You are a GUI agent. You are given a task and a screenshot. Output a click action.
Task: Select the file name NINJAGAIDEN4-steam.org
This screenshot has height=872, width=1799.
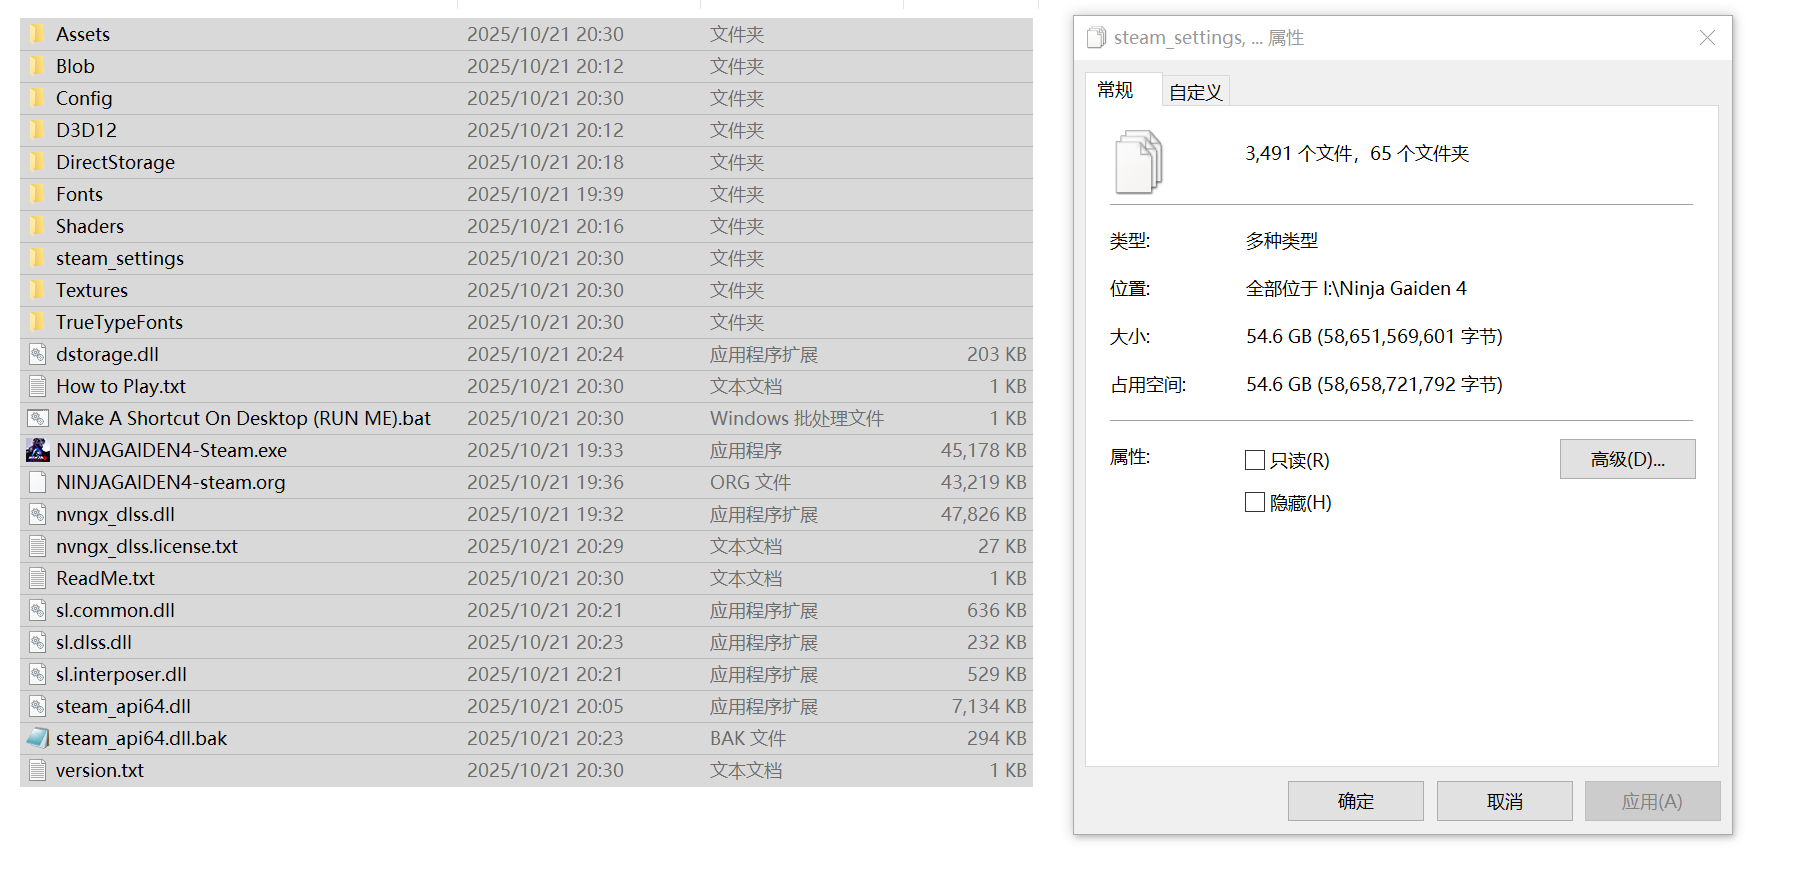coord(170,482)
